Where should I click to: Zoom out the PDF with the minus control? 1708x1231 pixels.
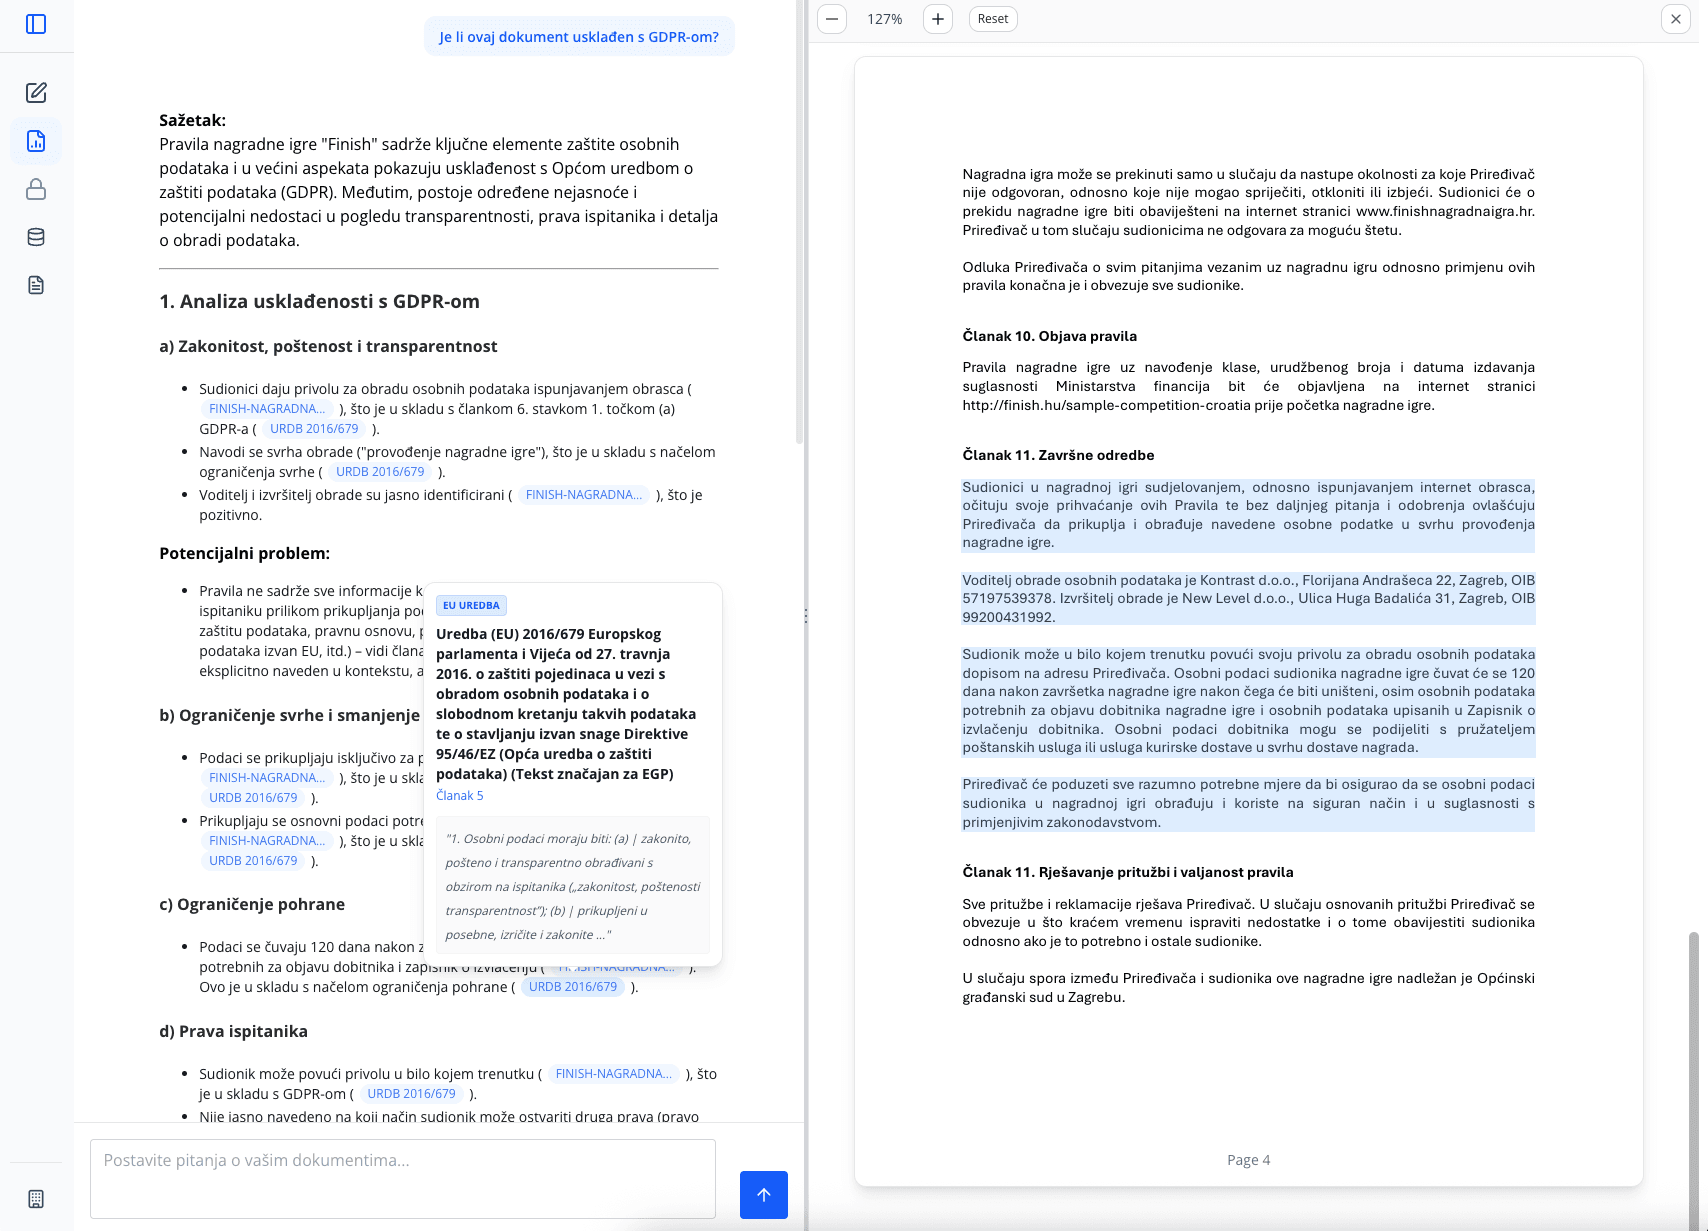(x=831, y=18)
